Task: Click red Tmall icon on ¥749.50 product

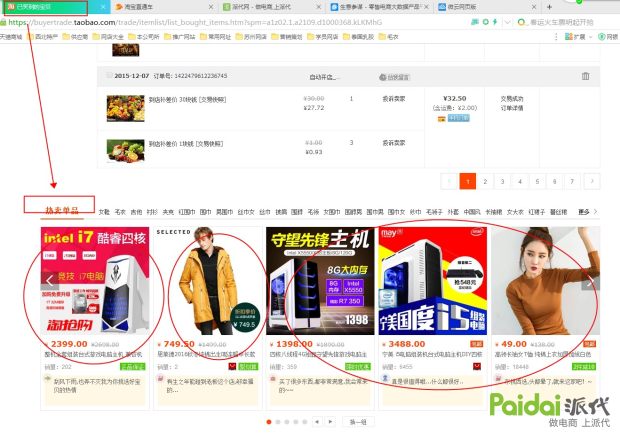Action: 232,367
